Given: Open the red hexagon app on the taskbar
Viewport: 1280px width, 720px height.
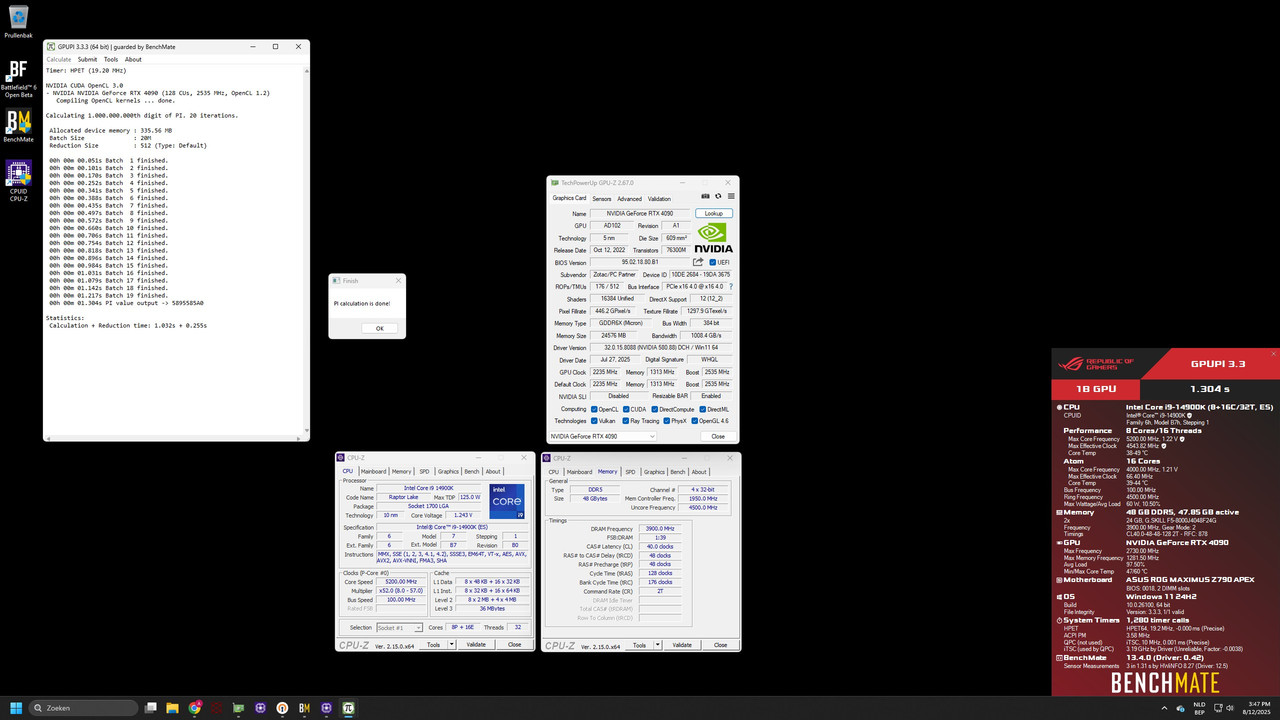Looking at the screenshot, I should click(x=216, y=707).
